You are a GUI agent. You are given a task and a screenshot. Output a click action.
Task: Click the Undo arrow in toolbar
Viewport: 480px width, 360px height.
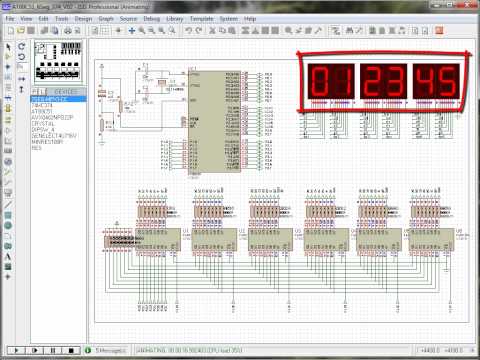click(189, 31)
